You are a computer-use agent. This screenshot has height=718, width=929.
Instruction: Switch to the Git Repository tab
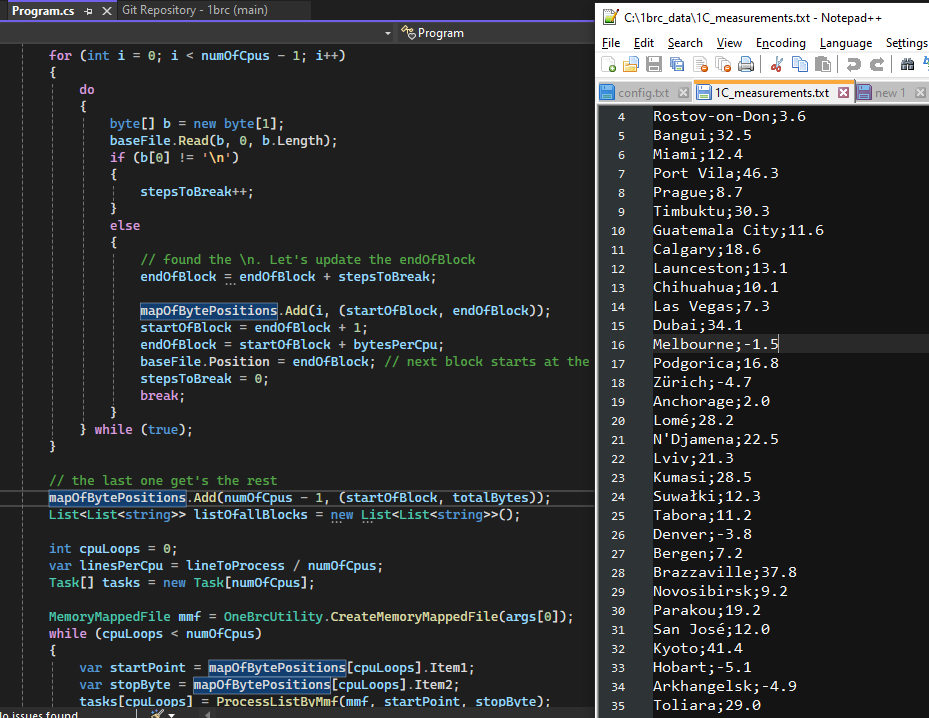point(194,10)
